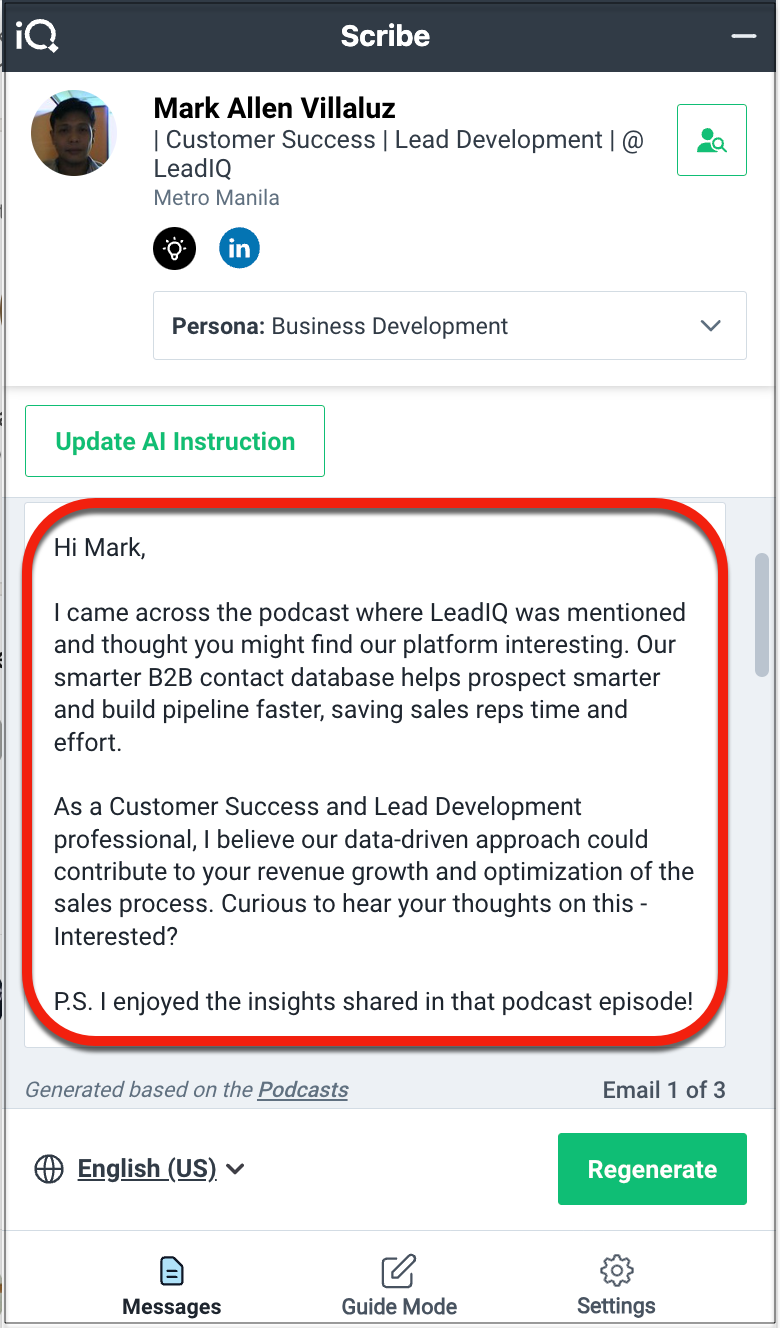
Task: Open the Podcasts source link
Action: coord(303,1090)
